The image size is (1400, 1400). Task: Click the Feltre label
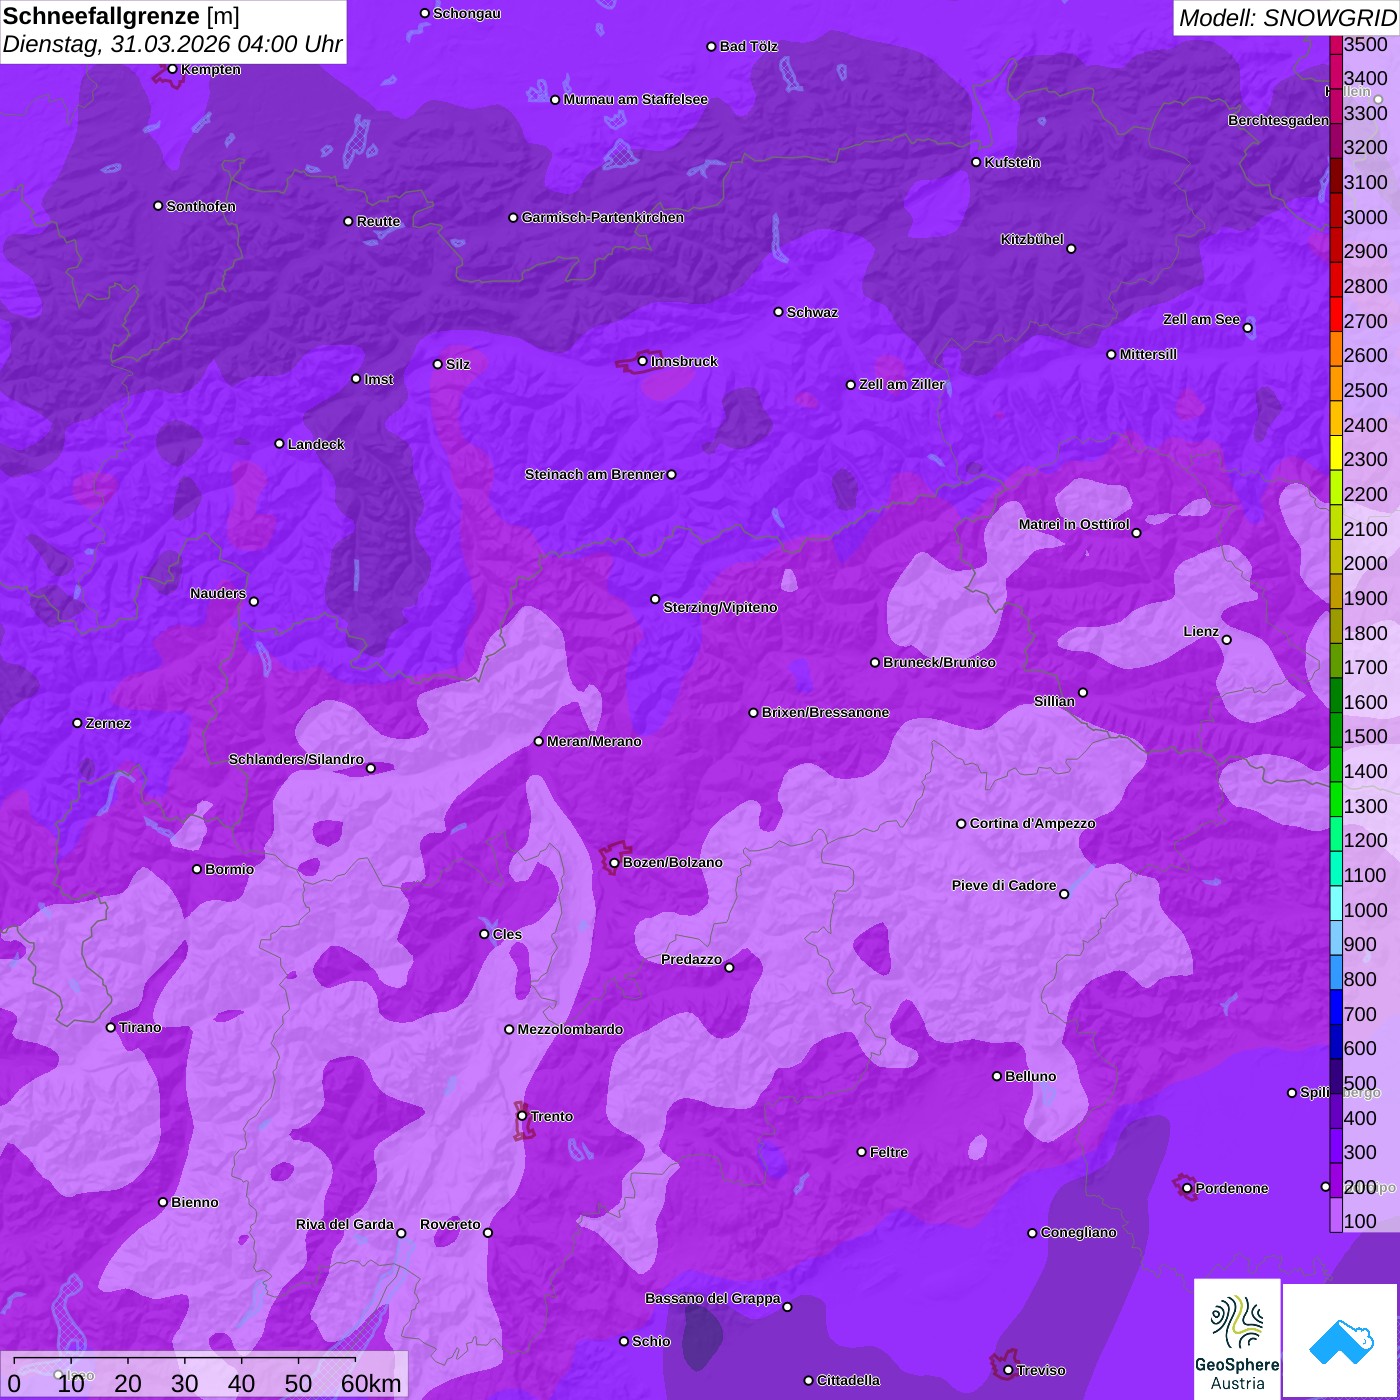tap(889, 1152)
